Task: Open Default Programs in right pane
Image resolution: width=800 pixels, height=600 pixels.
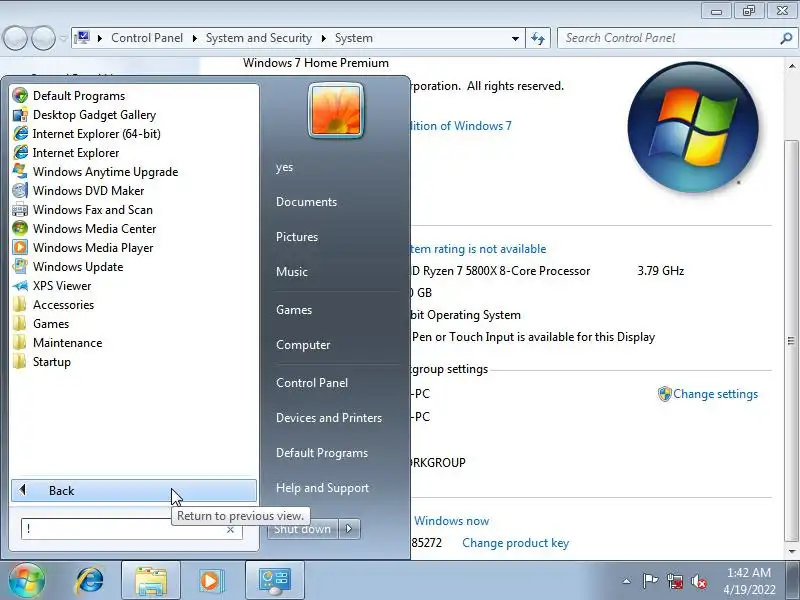Action: [x=322, y=453]
